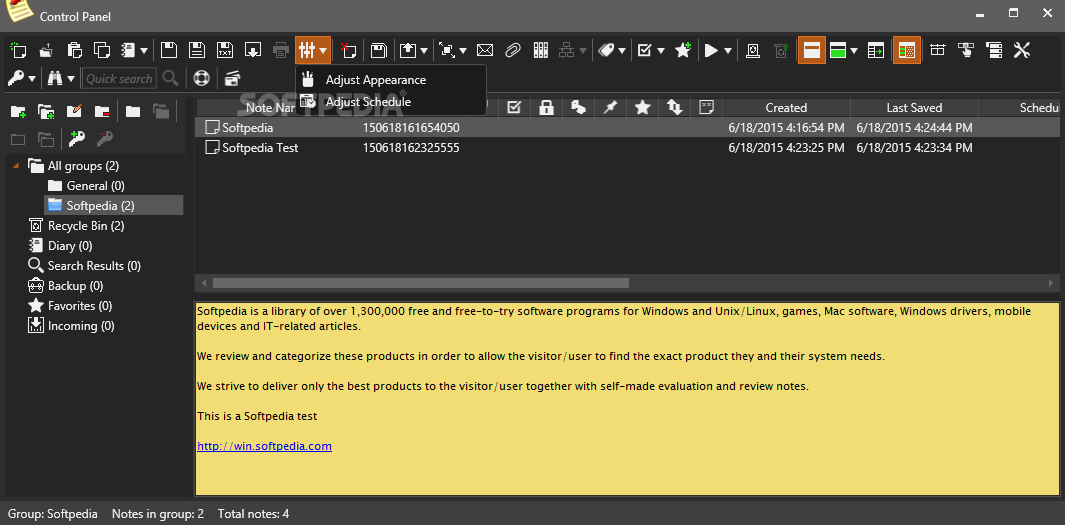Screen dimensions: 1065x525
Task: Click the credit card support icon
Action: click(x=232, y=79)
